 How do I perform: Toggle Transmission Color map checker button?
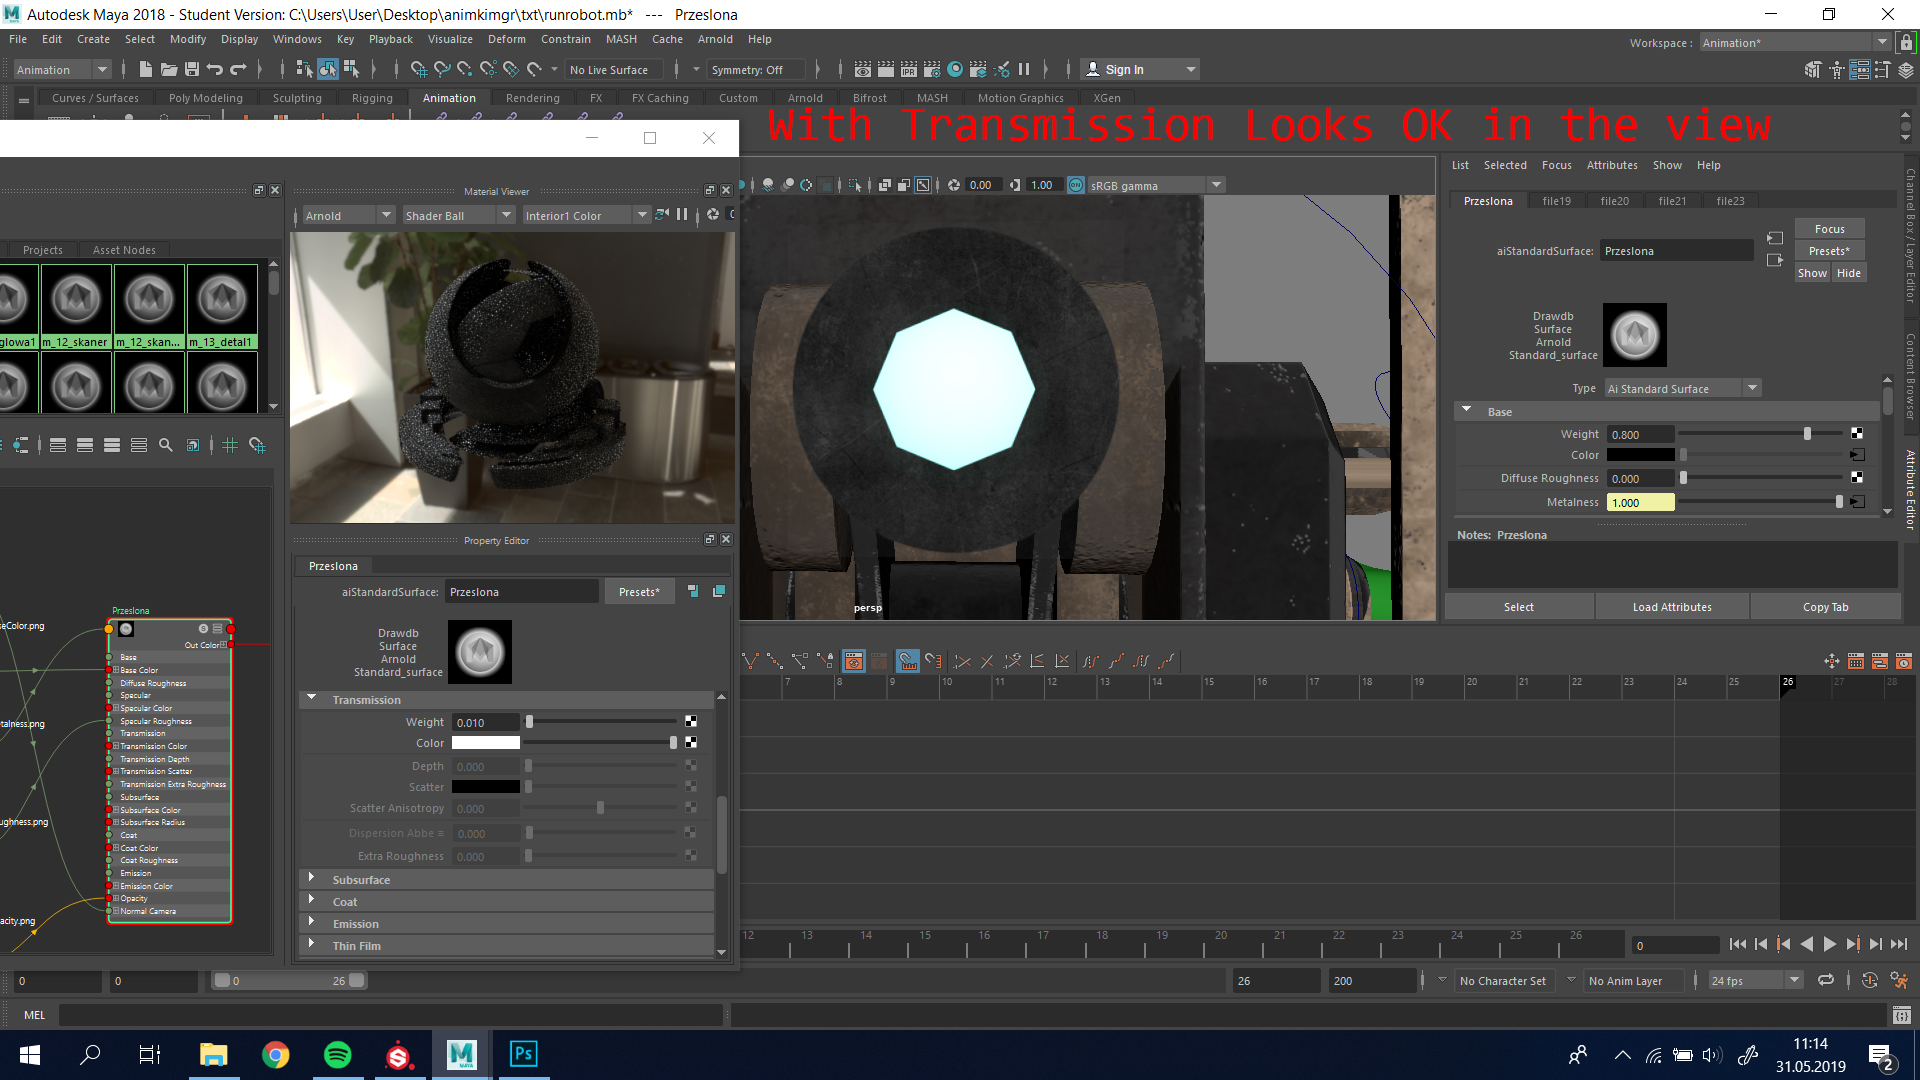click(691, 743)
